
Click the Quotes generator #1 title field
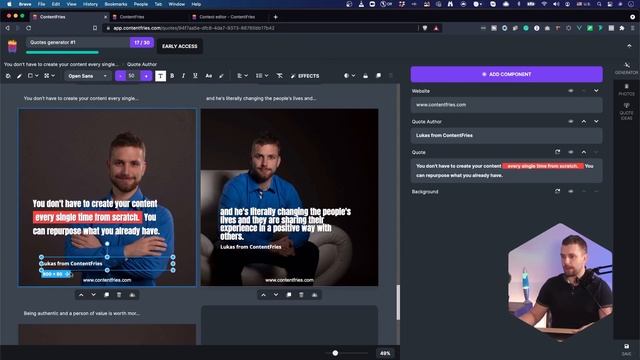pos(78,42)
